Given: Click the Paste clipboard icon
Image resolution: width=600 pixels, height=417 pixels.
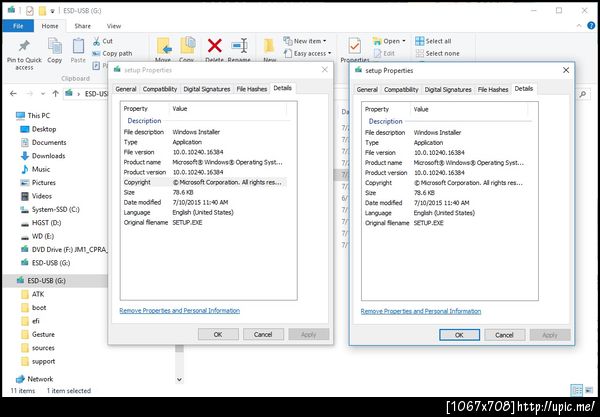Looking at the screenshot, I should coord(78,46).
